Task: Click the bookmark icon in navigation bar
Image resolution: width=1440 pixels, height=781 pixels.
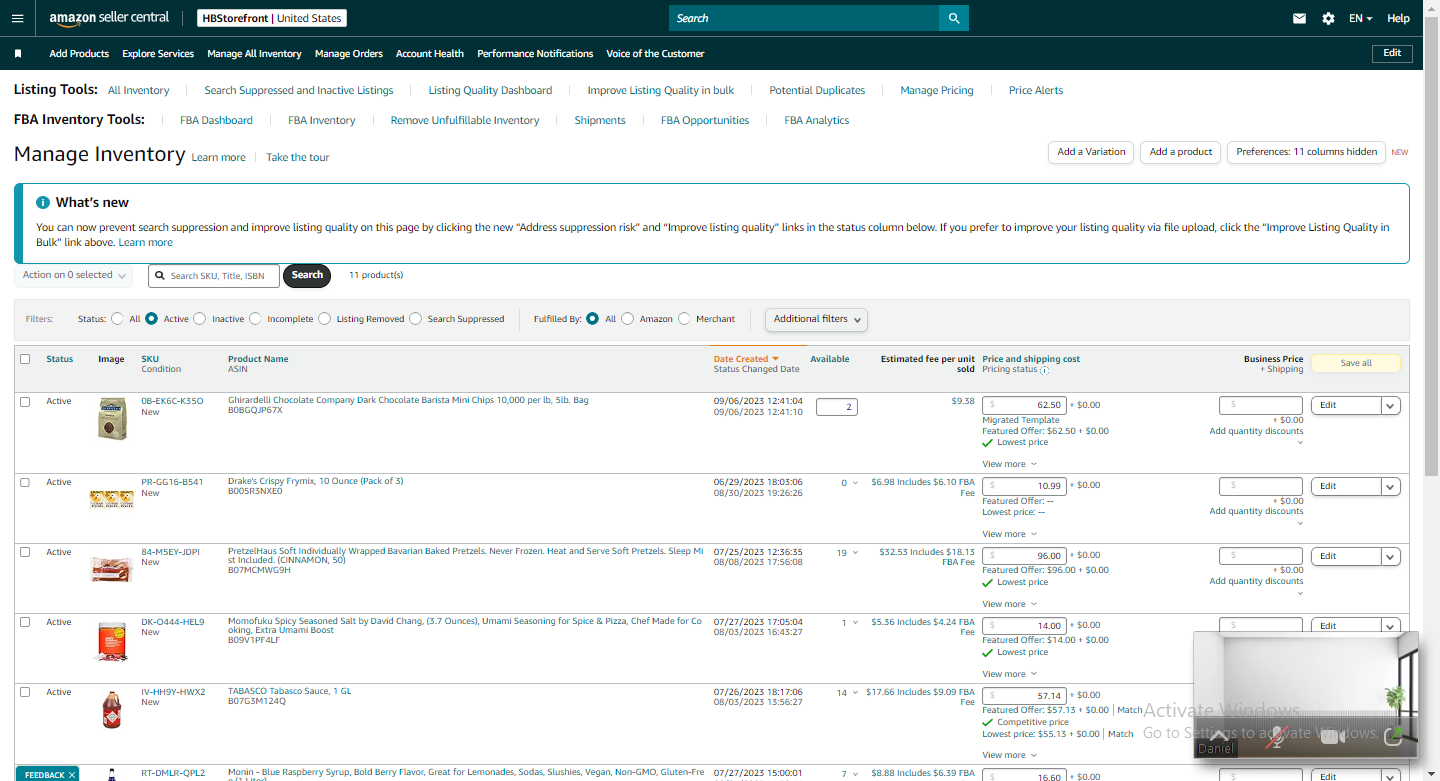Action: pos(18,54)
